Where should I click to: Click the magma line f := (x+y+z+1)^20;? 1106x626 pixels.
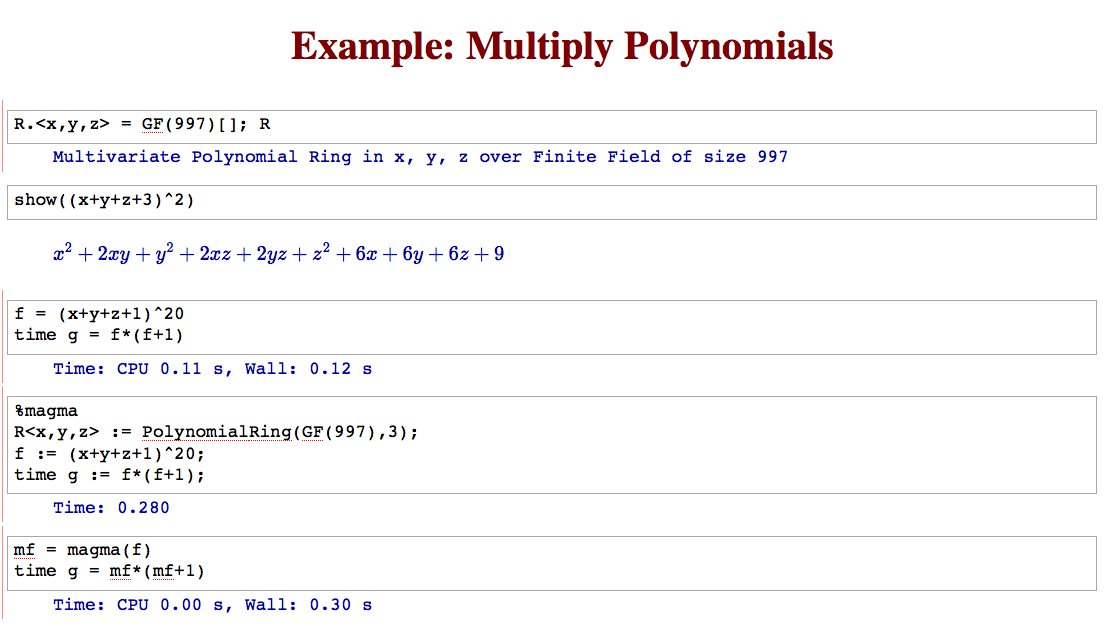(x=109, y=454)
